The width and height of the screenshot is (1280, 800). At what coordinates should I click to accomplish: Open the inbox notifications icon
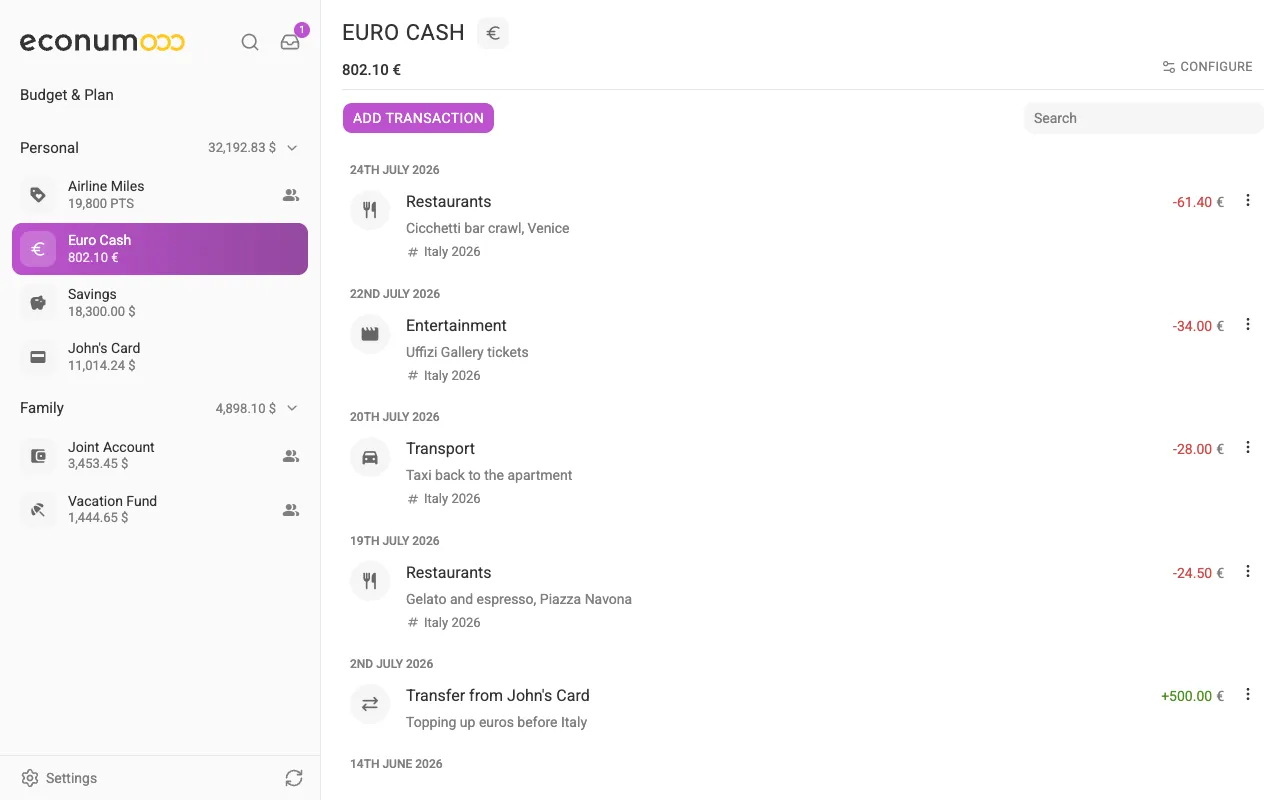point(290,42)
